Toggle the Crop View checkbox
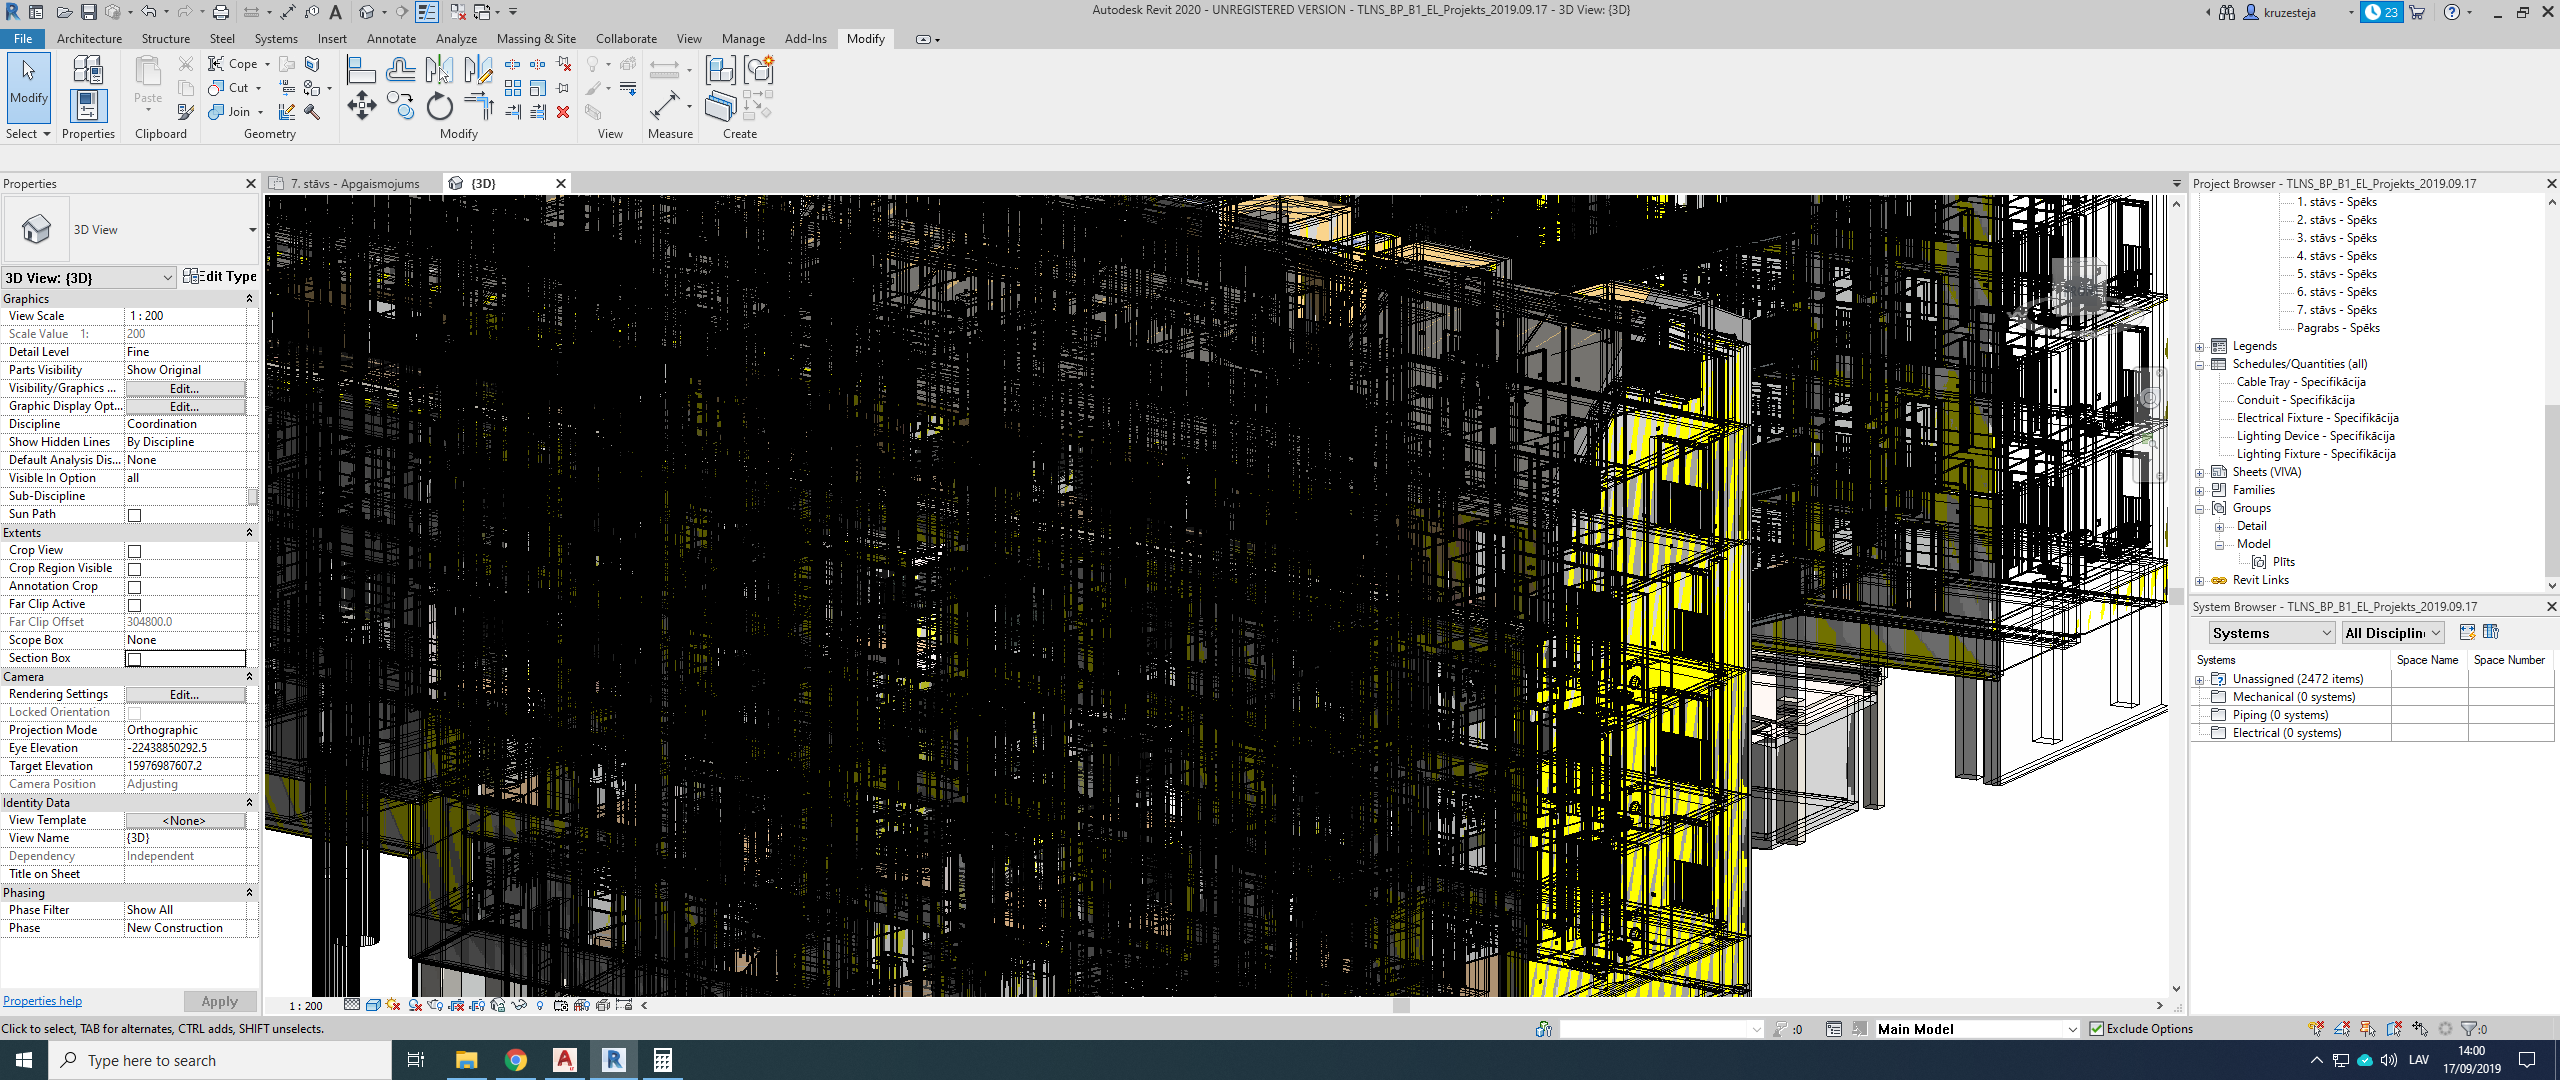This screenshot has height=1080, width=2560. (x=135, y=550)
